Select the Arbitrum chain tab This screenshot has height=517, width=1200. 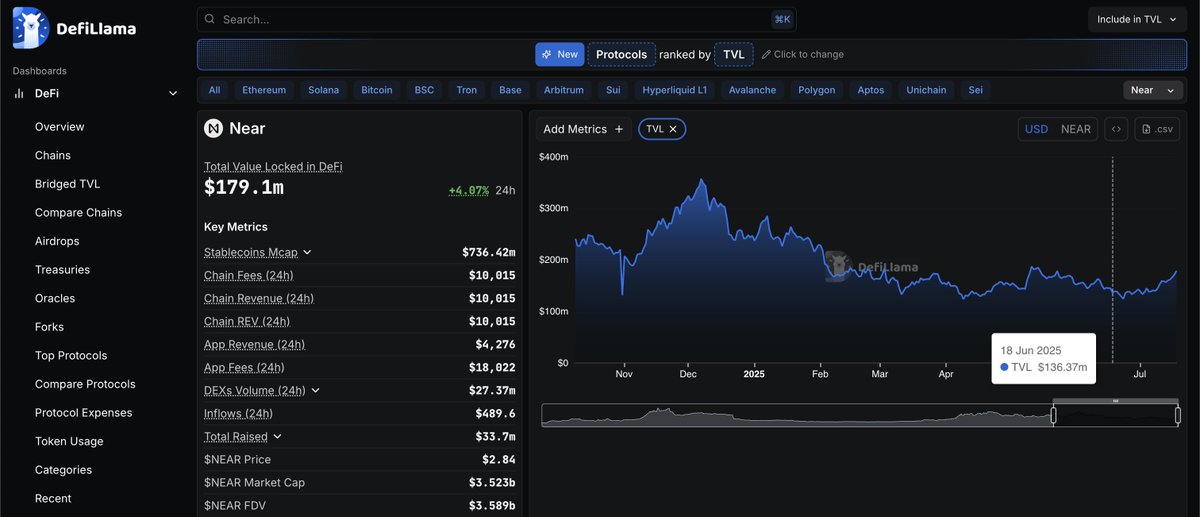point(564,90)
